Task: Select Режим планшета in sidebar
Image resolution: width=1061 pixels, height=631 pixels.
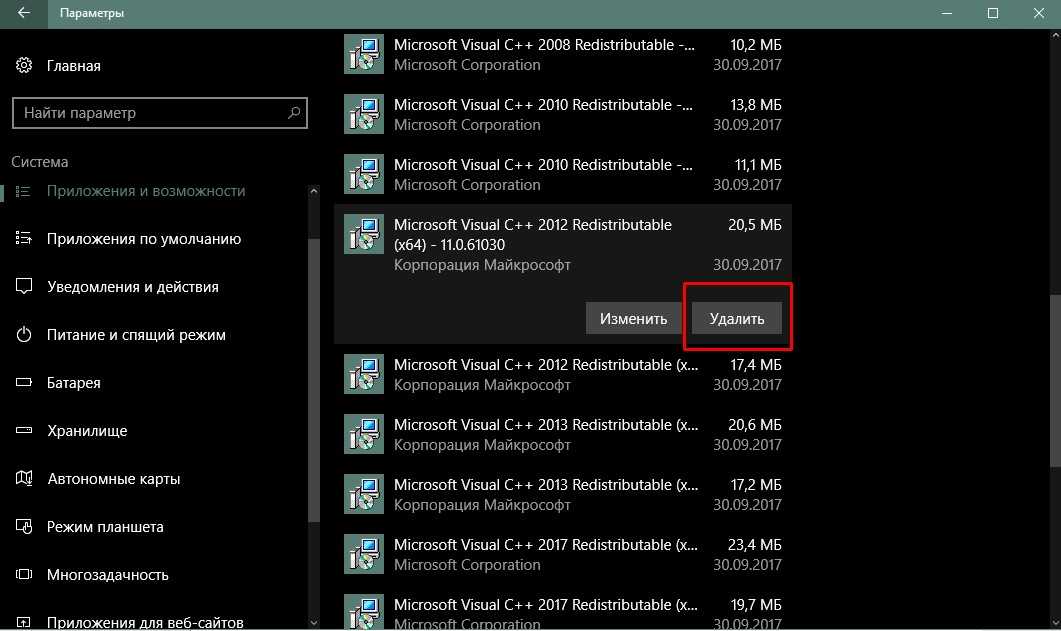Action: coord(105,527)
